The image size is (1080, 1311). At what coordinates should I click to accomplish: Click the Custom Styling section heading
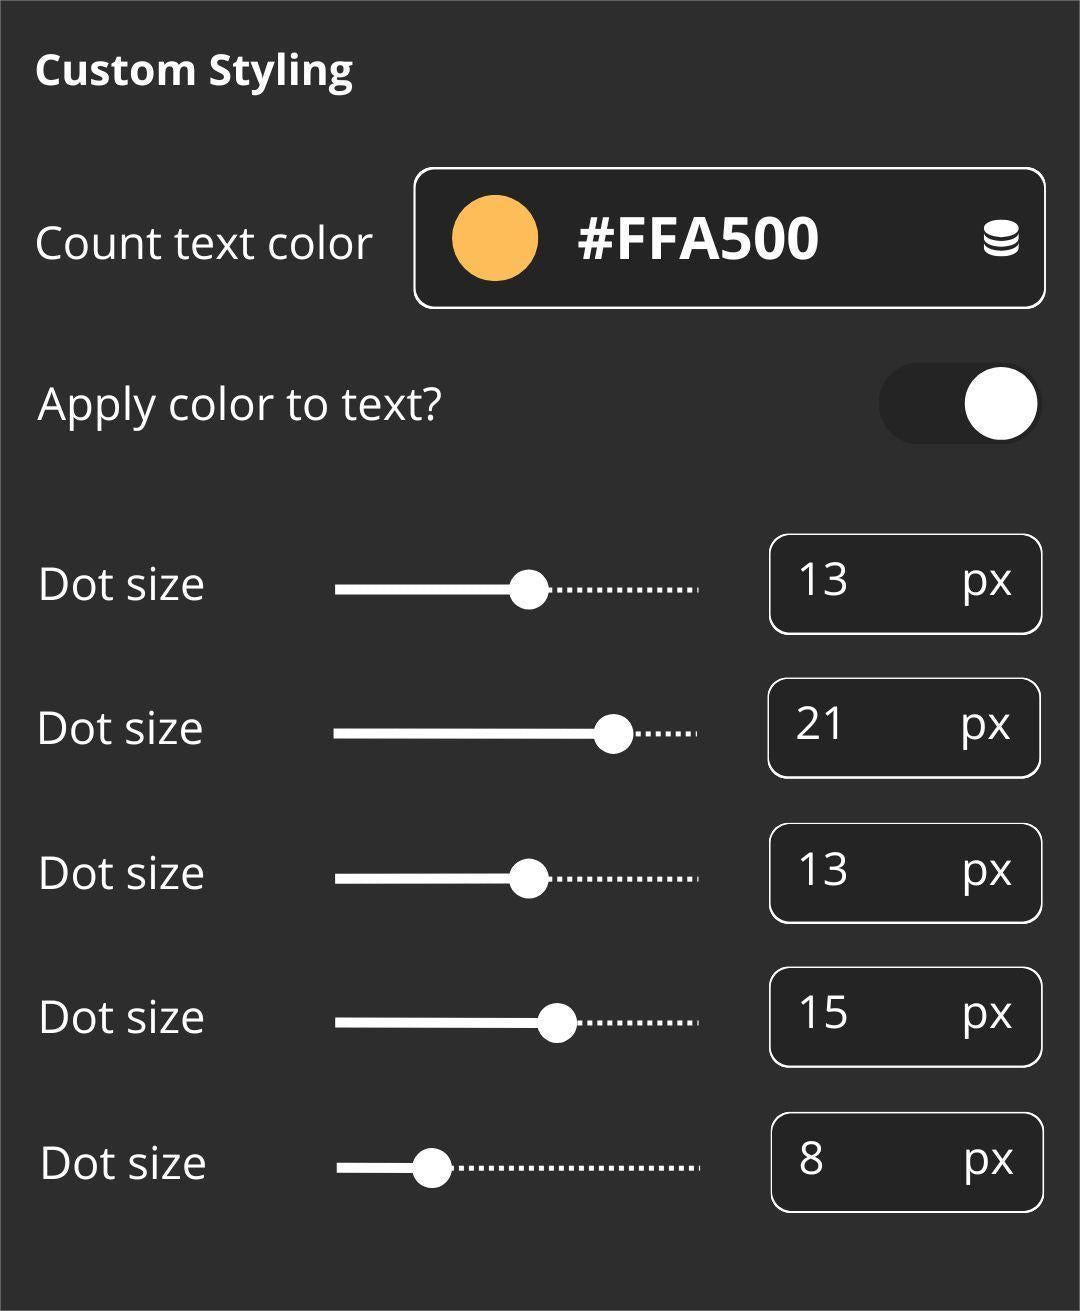(194, 71)
